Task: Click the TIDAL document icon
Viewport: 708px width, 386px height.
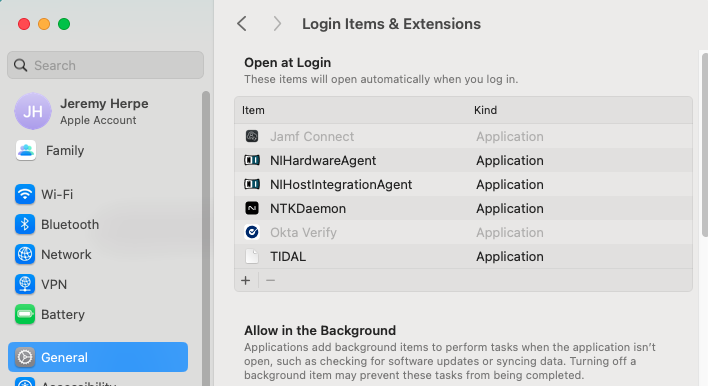Action: (252, 256)
